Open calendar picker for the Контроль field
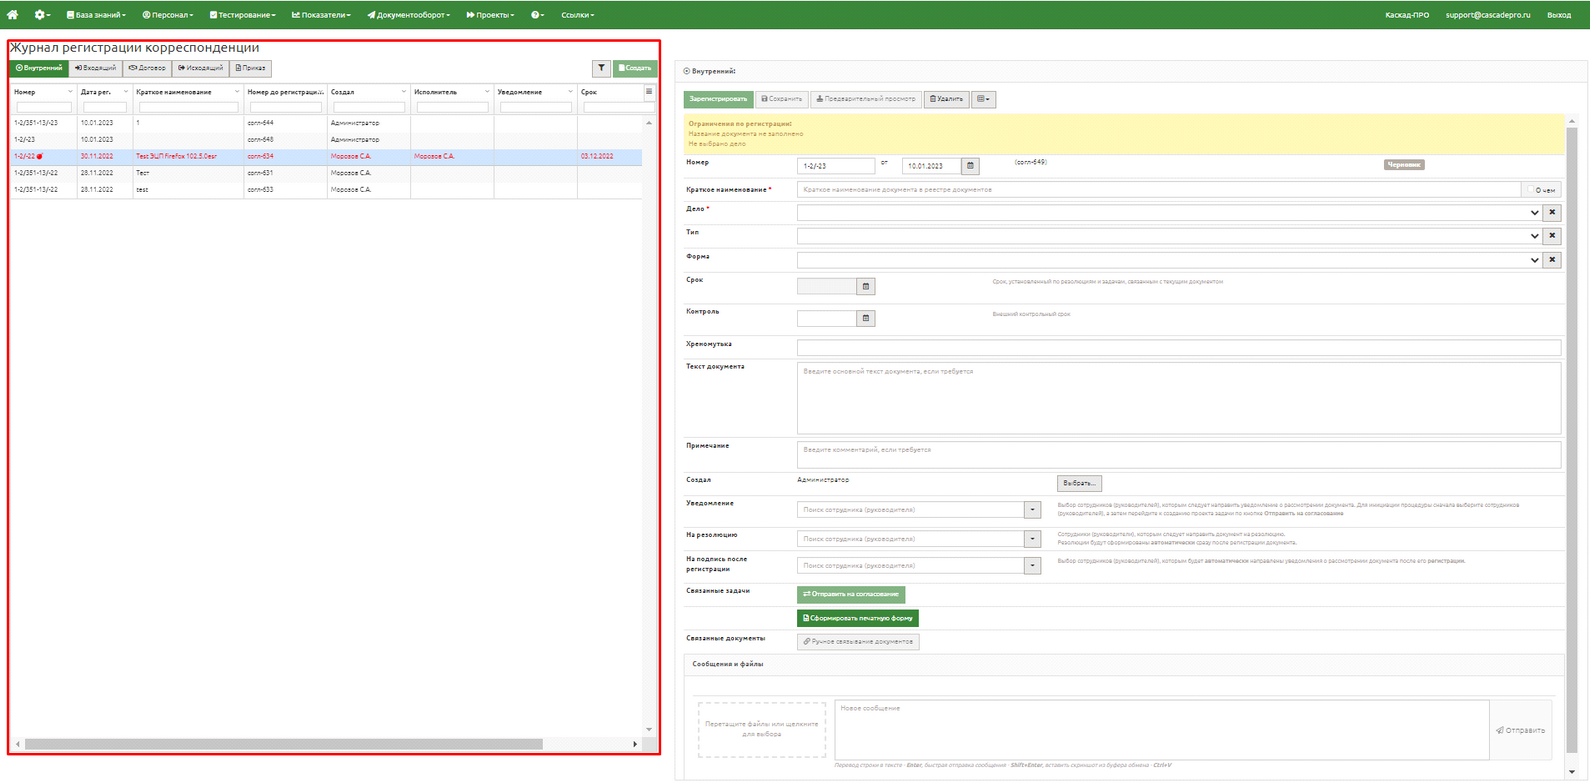This screenshot has height=783, width=1590. 866,318
